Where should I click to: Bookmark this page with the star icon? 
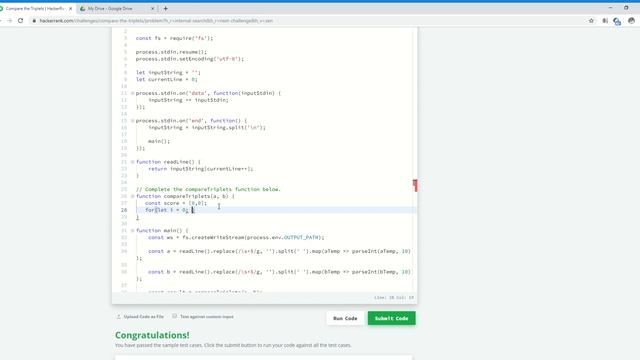(591, 20)
